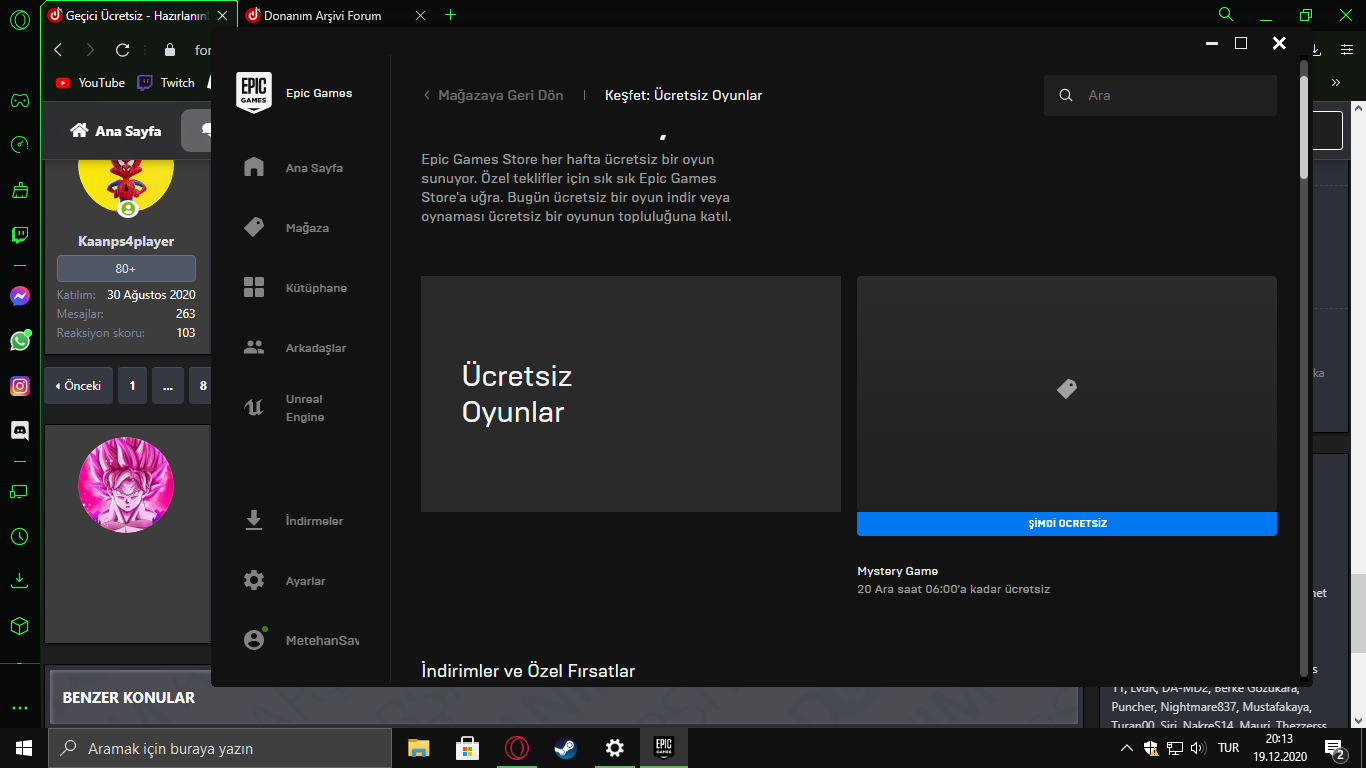1366x768 pixels.
Task: Open Unreal Engine sidebar icon
Action: click(254, 407)
